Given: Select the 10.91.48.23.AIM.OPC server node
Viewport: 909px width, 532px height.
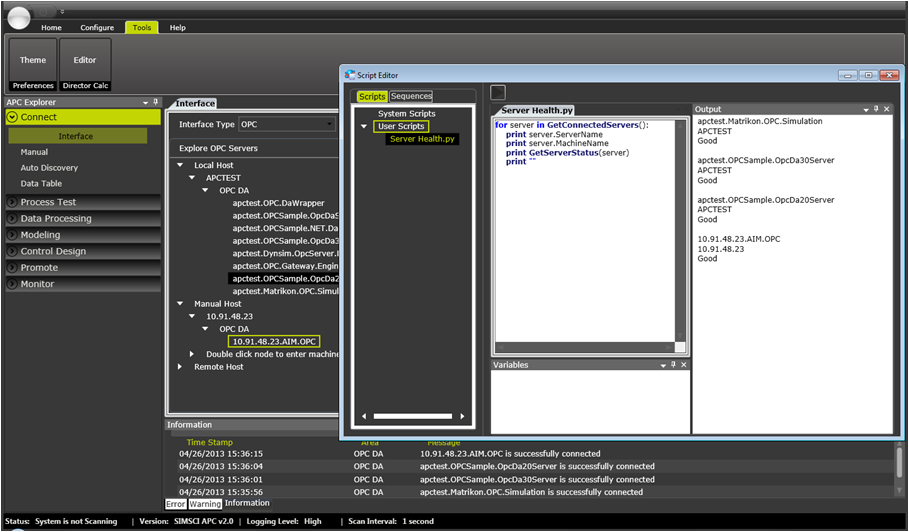Looking at the screenshot, I should (x=274, y=341).
